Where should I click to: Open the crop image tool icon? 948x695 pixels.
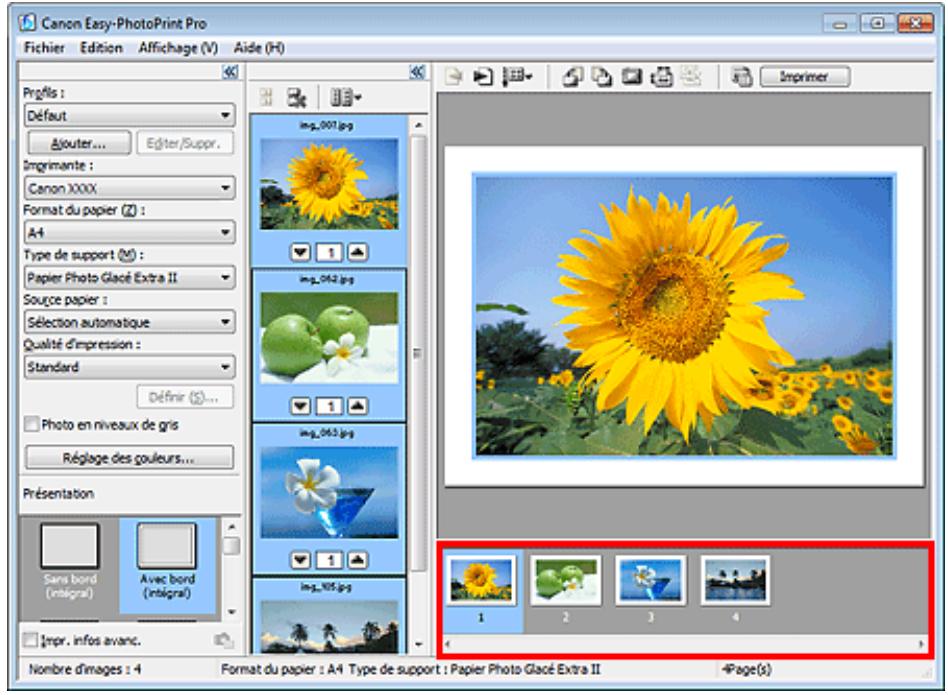coord(631,77)
